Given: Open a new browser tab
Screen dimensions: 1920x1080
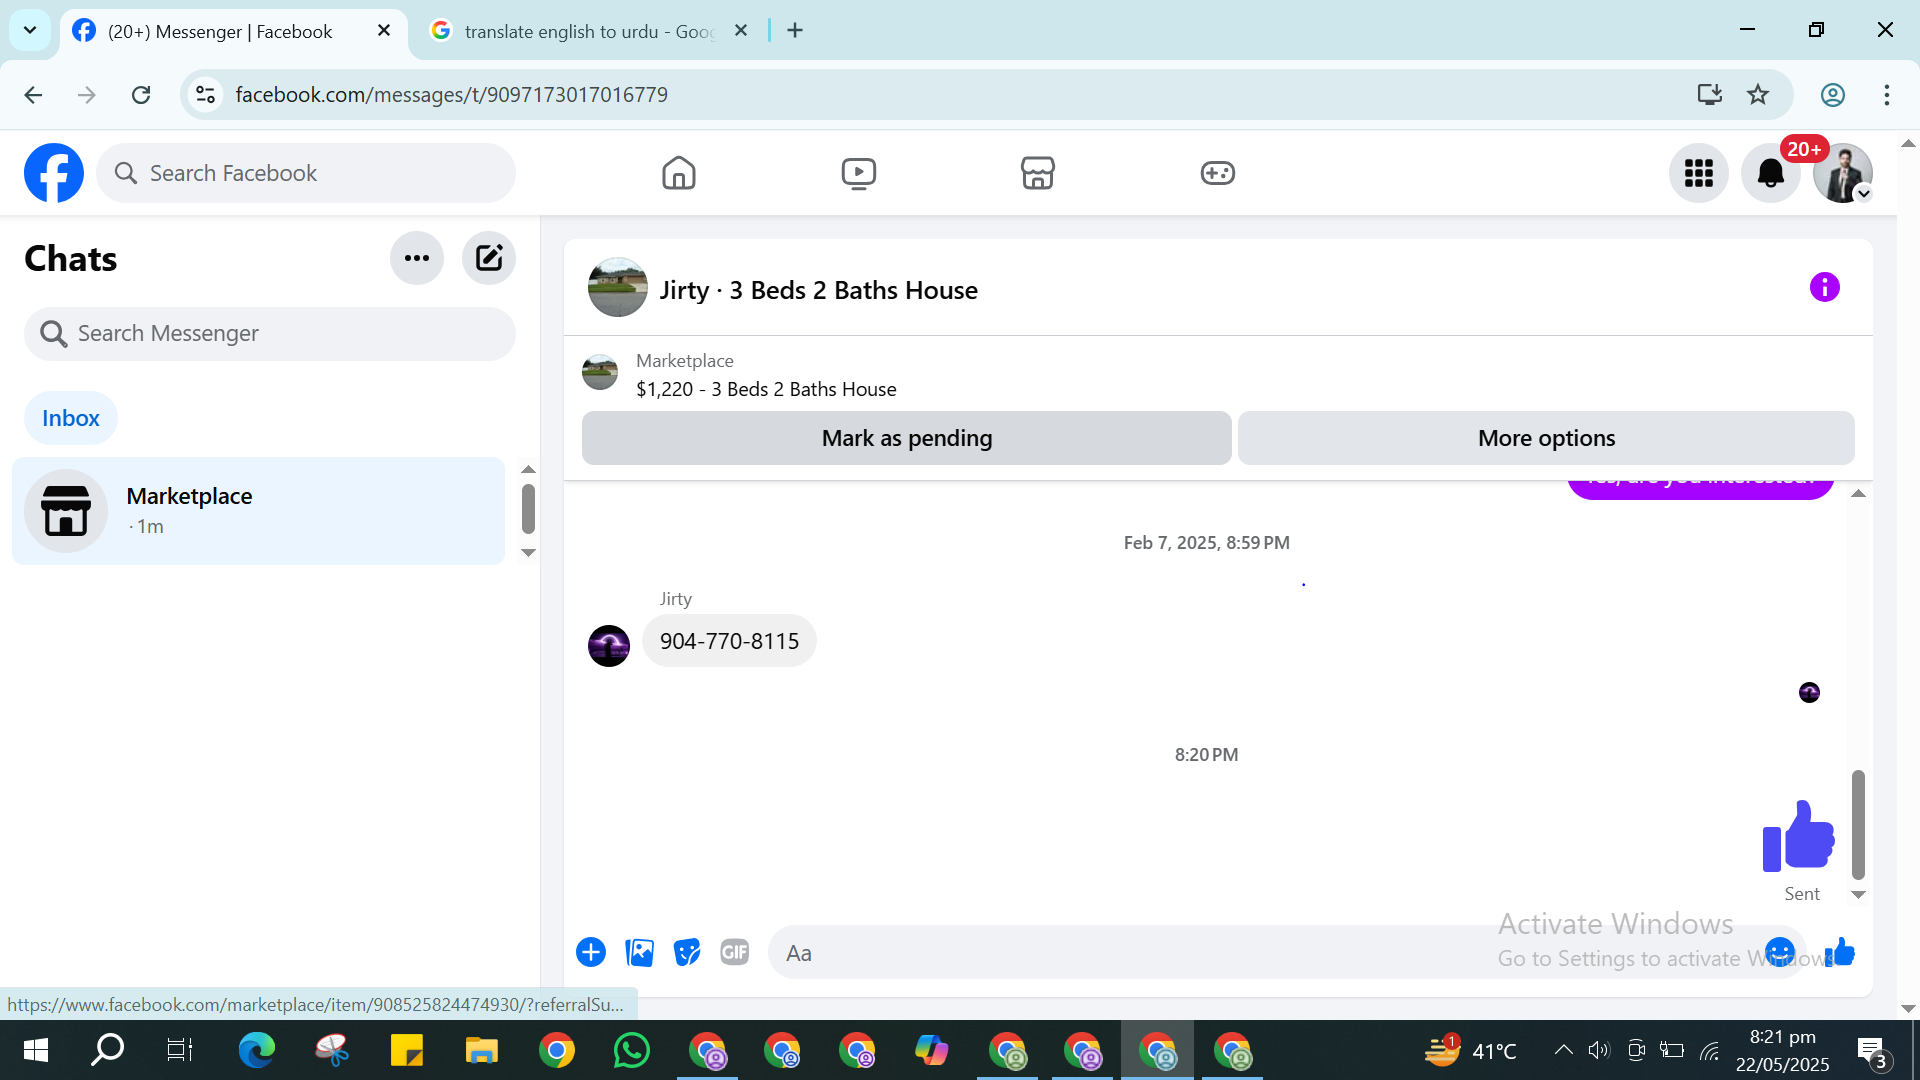Looking at the screenshot, I should pyautogui.click(x=795, y=31).
